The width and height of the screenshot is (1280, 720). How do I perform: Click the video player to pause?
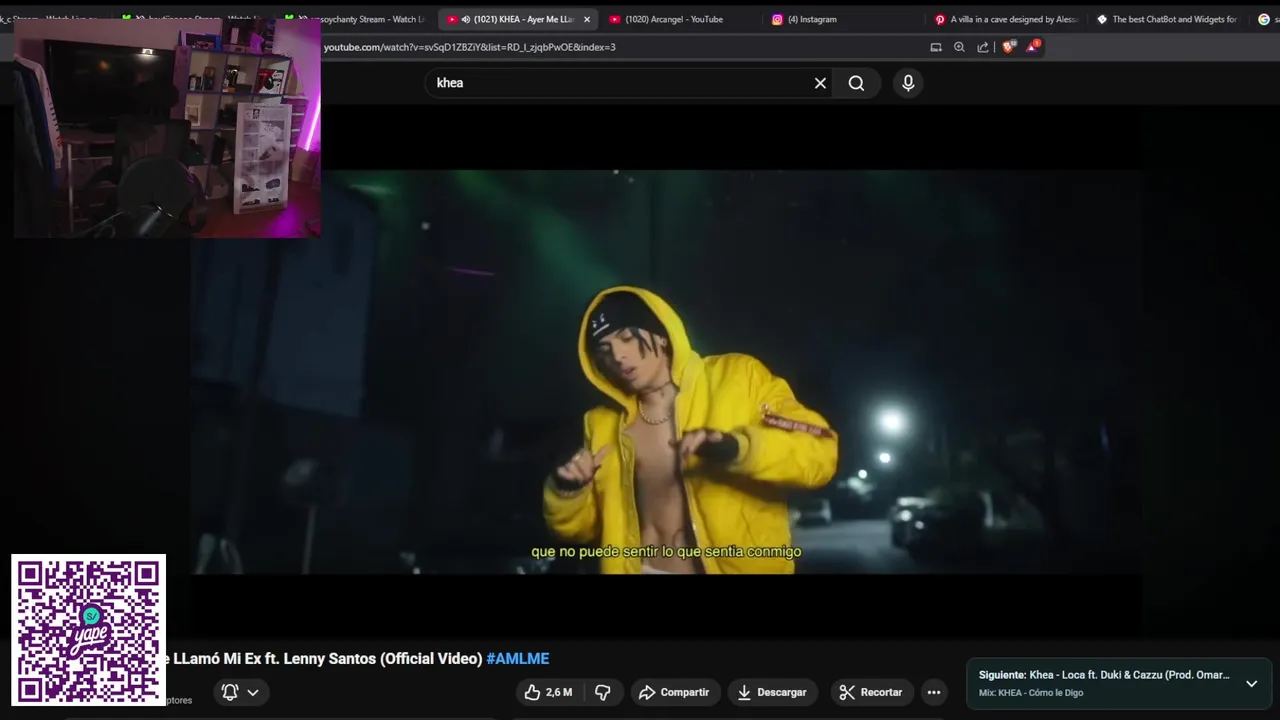pyautogui.click(x=665, y=372)
